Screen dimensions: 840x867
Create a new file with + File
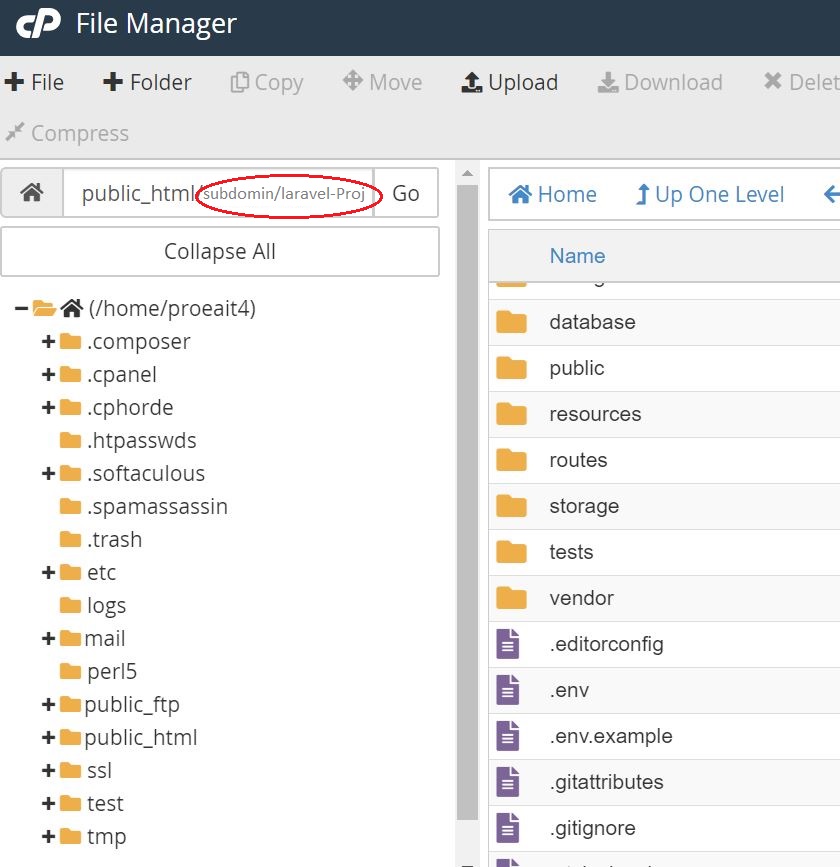[x=34, y=82]
